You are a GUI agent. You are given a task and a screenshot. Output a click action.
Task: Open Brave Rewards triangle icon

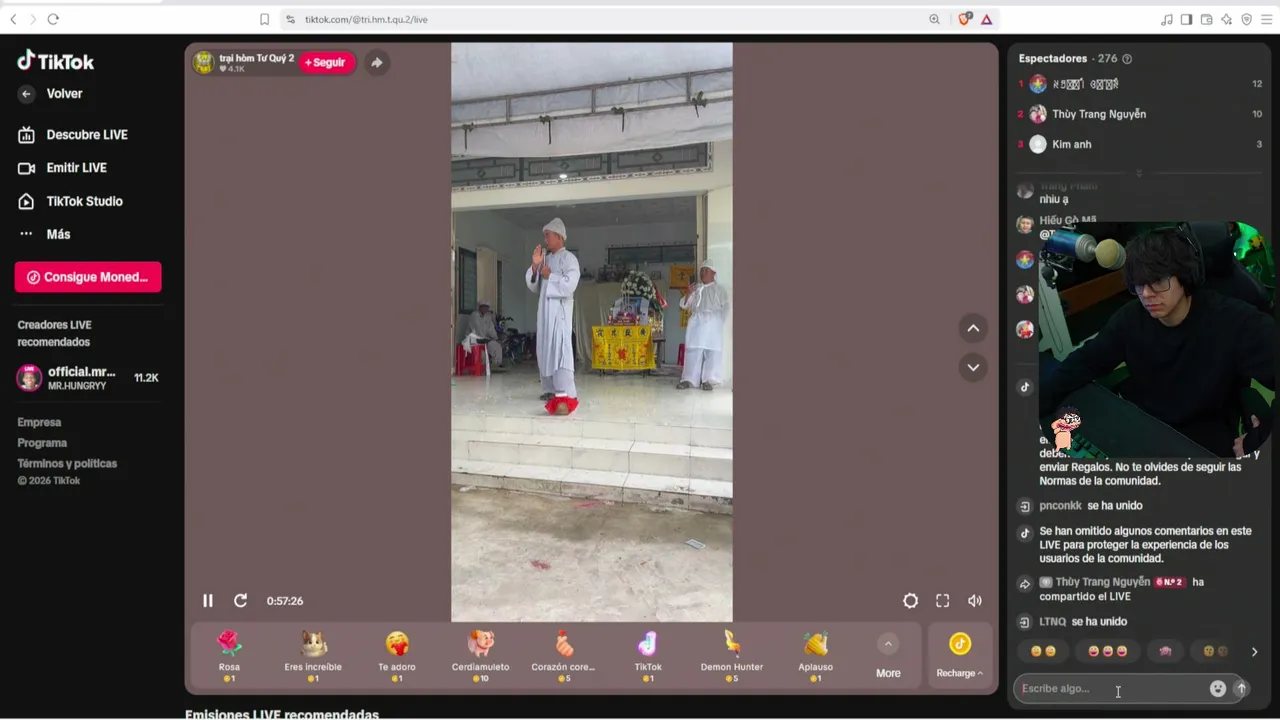[986, 19]
